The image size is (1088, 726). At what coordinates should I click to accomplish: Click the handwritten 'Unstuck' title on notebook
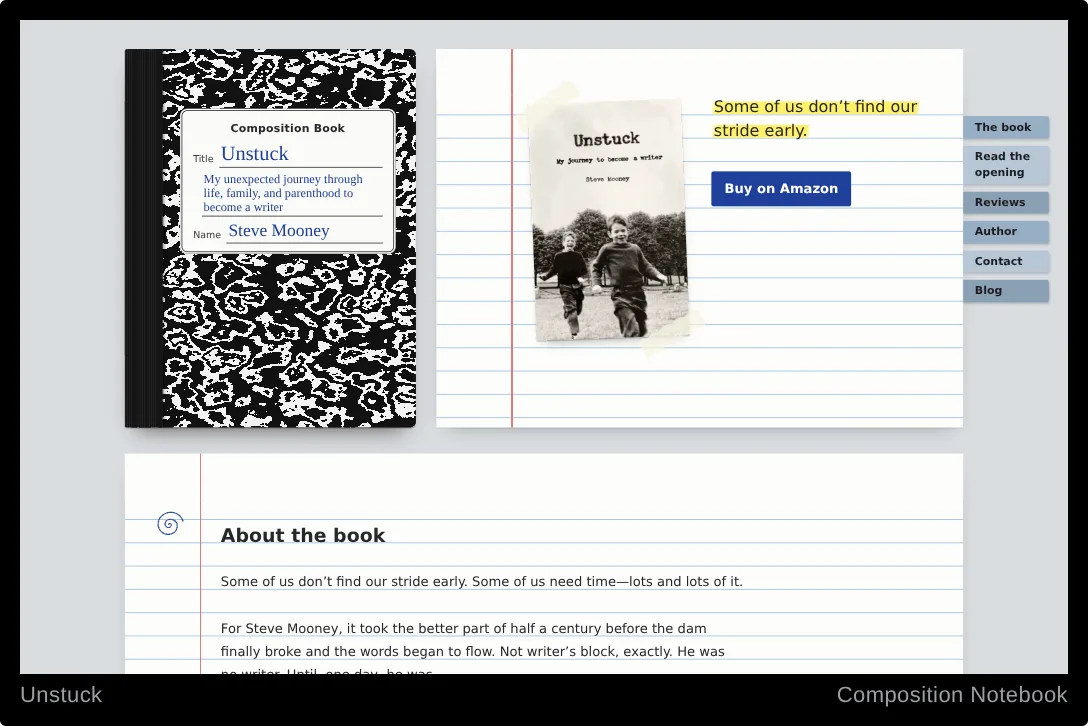pyautogui.click(x=255, y=153)
